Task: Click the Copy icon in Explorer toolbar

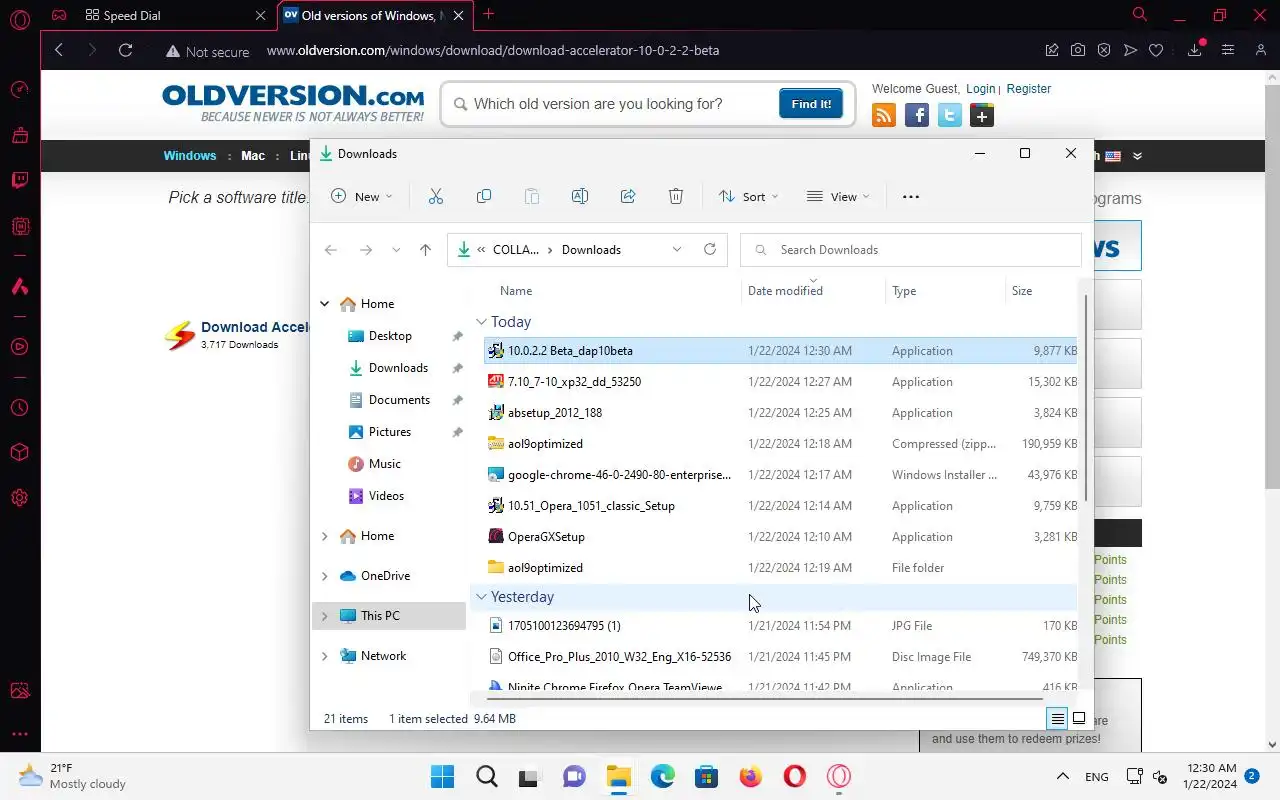Action: point(484,197)
